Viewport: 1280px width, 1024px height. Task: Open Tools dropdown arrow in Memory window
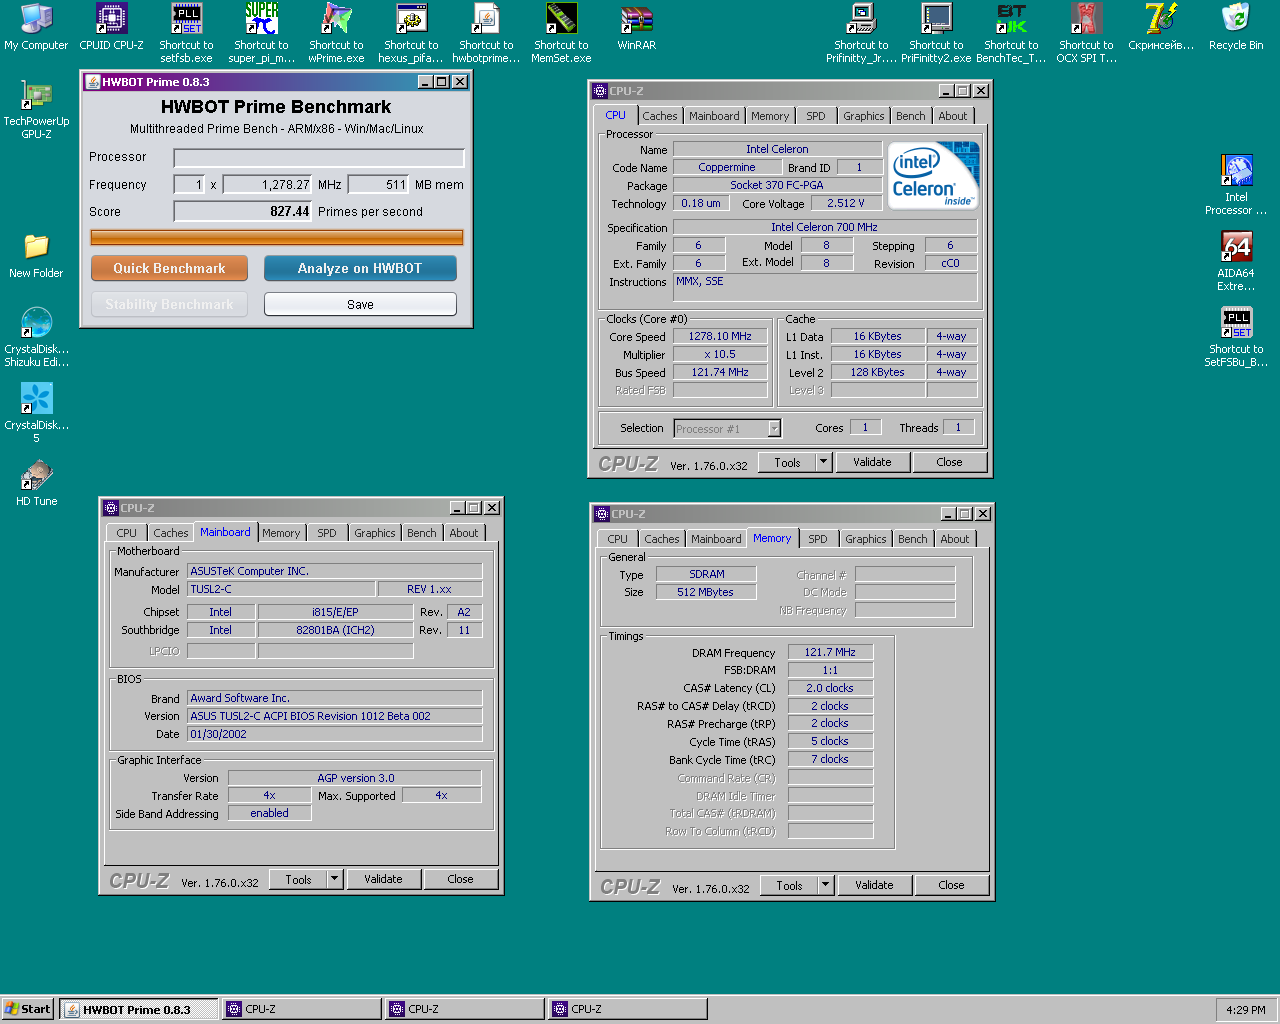826,885
